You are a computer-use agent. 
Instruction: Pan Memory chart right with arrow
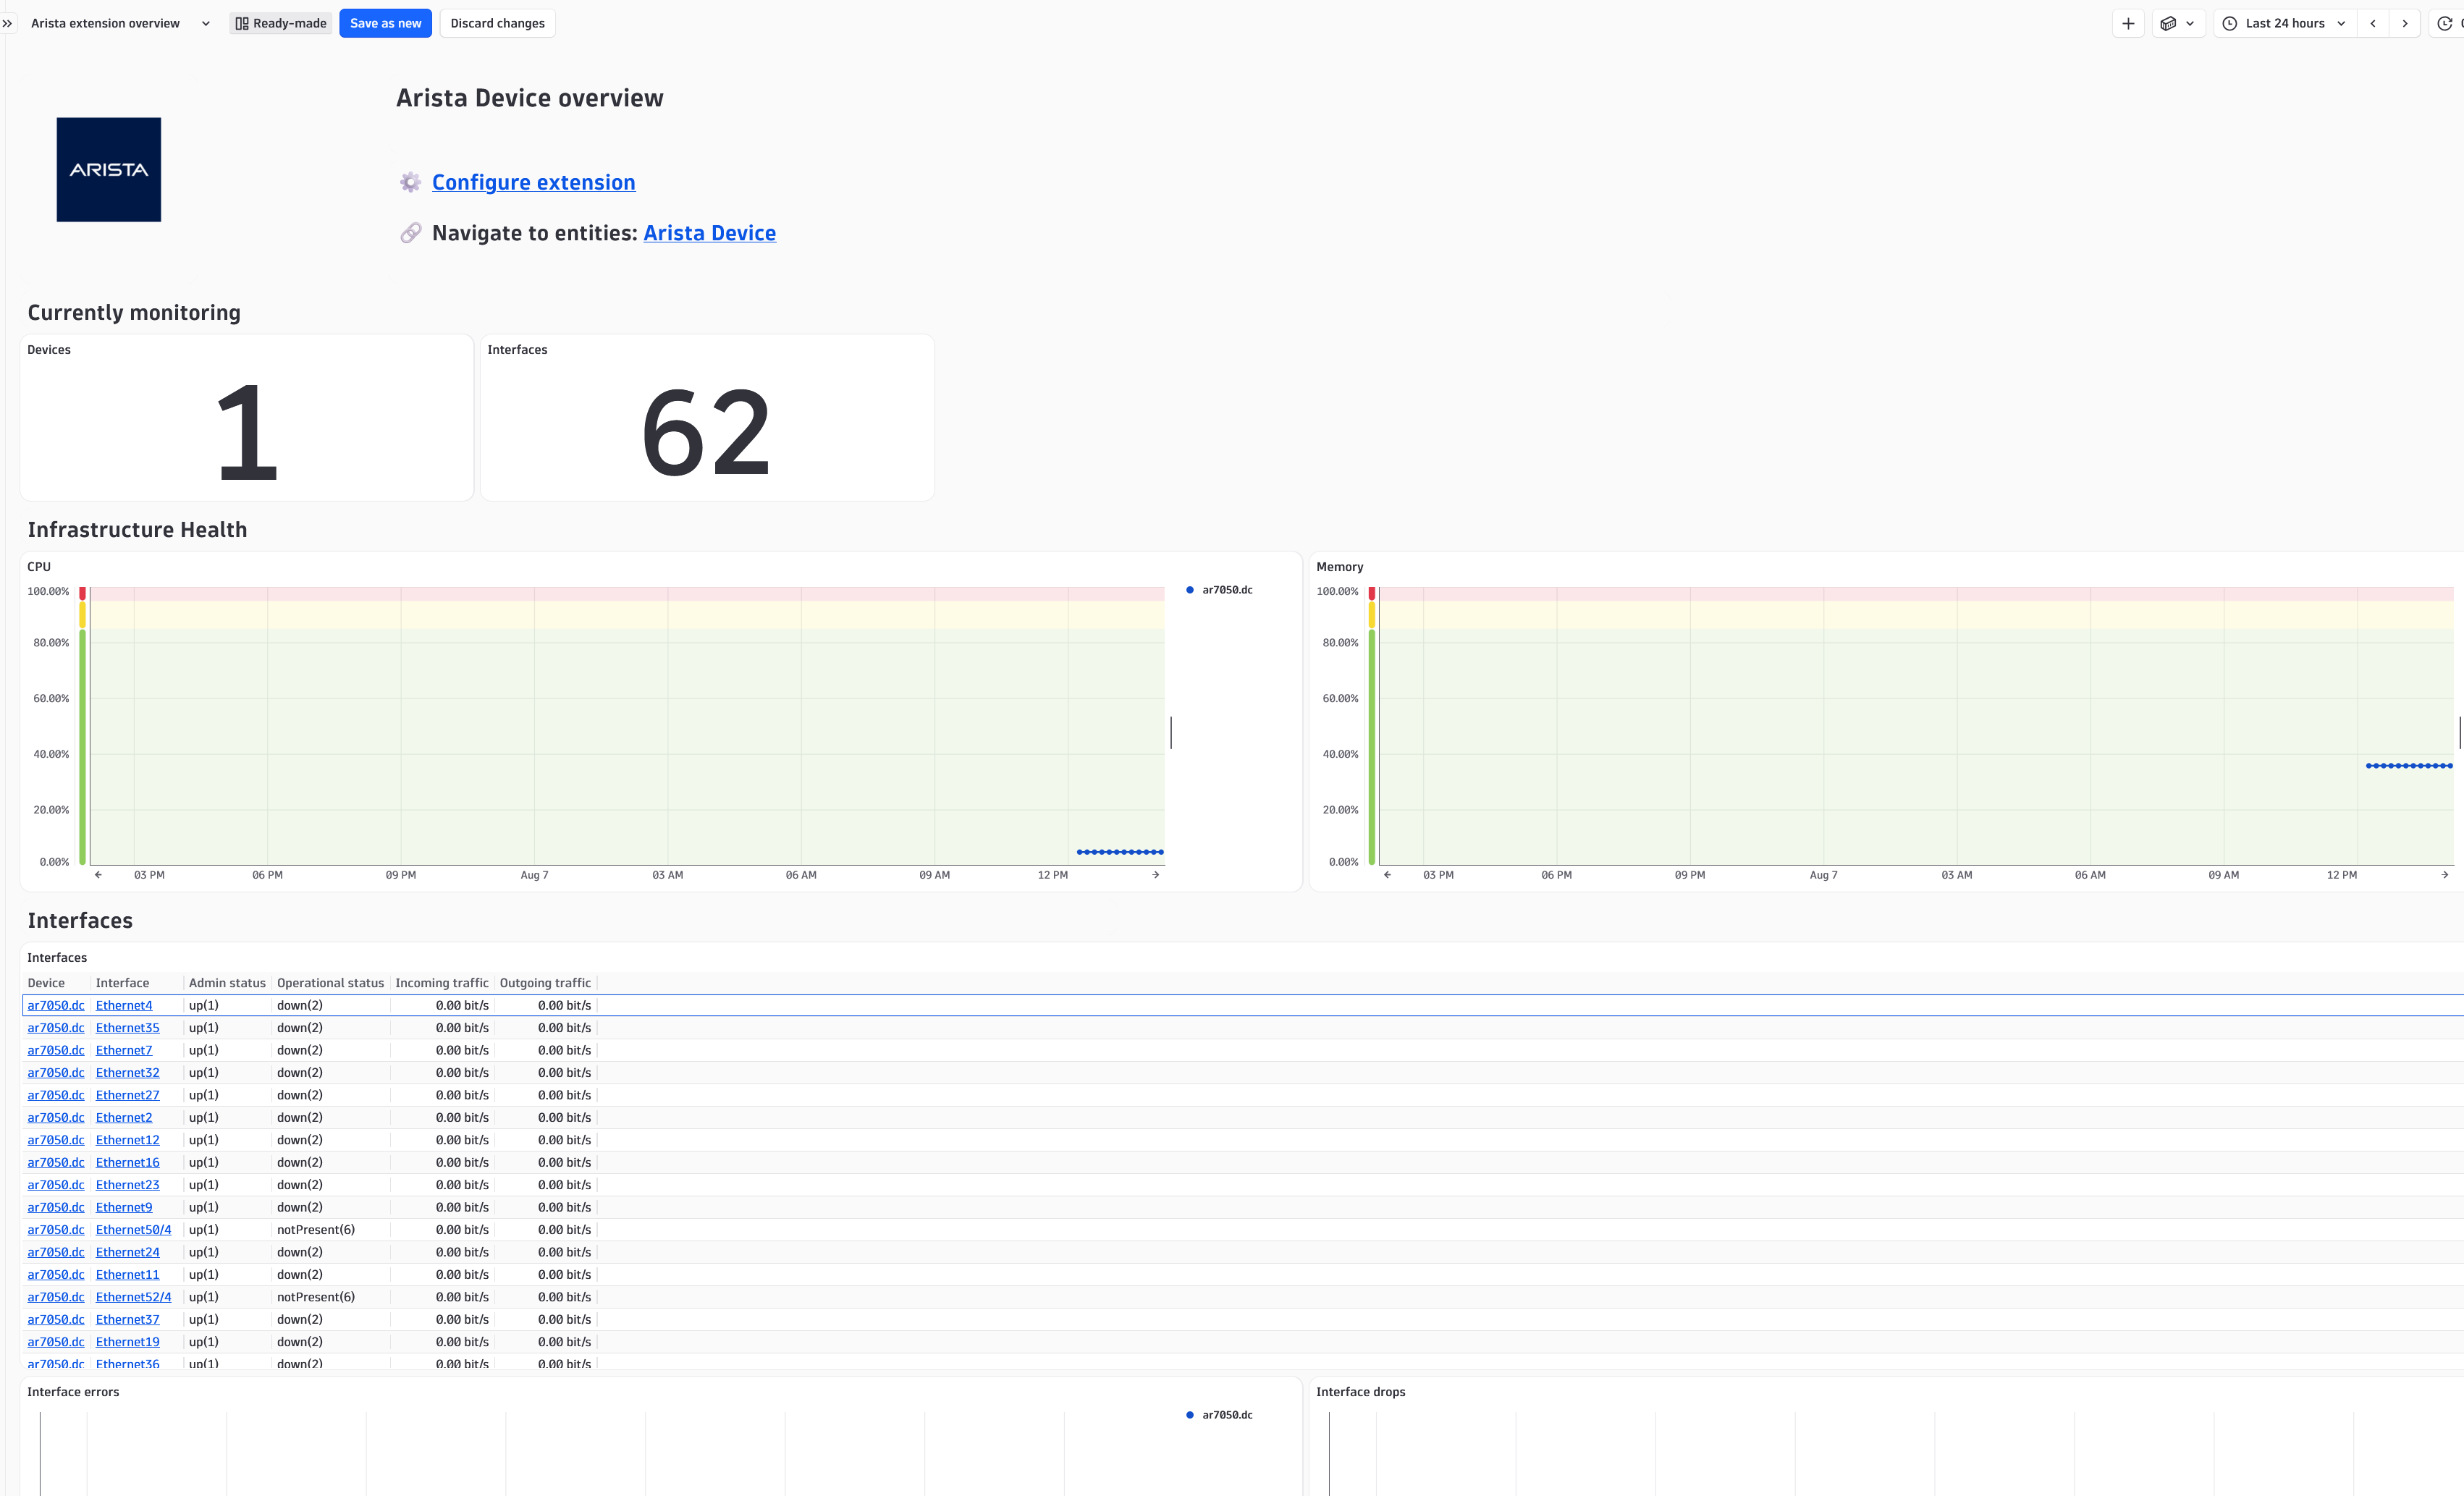2445,875
